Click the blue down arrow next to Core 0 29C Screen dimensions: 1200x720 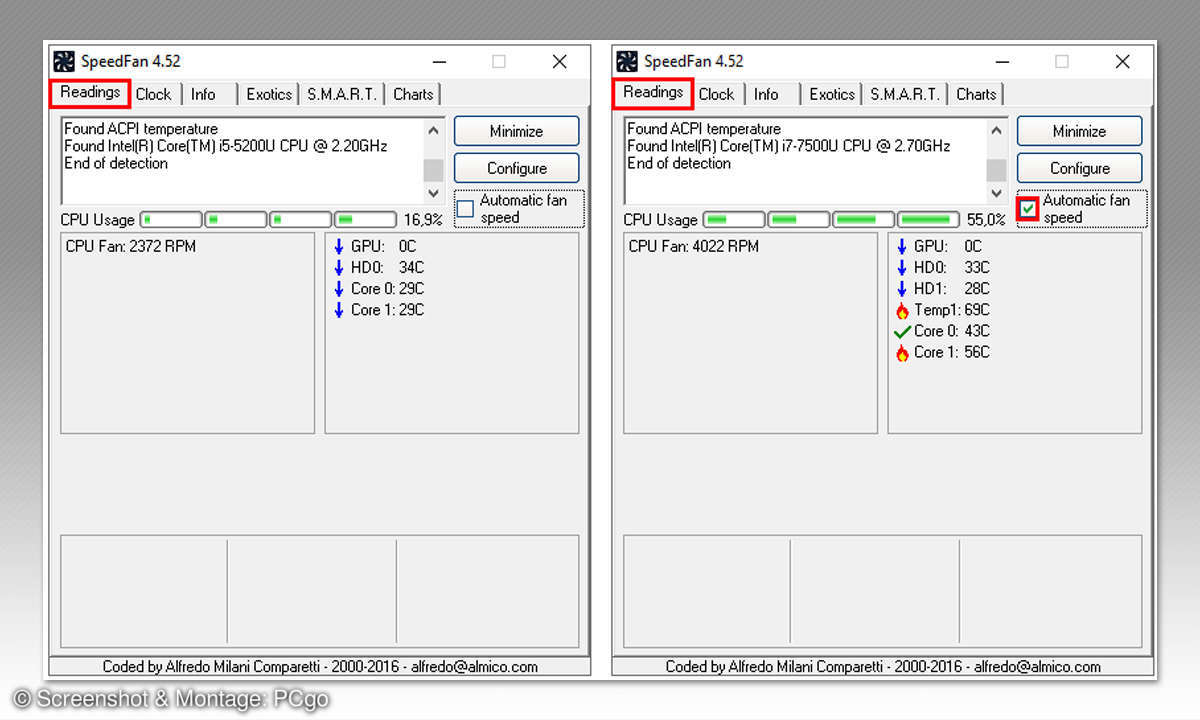[x=339, y=289]
